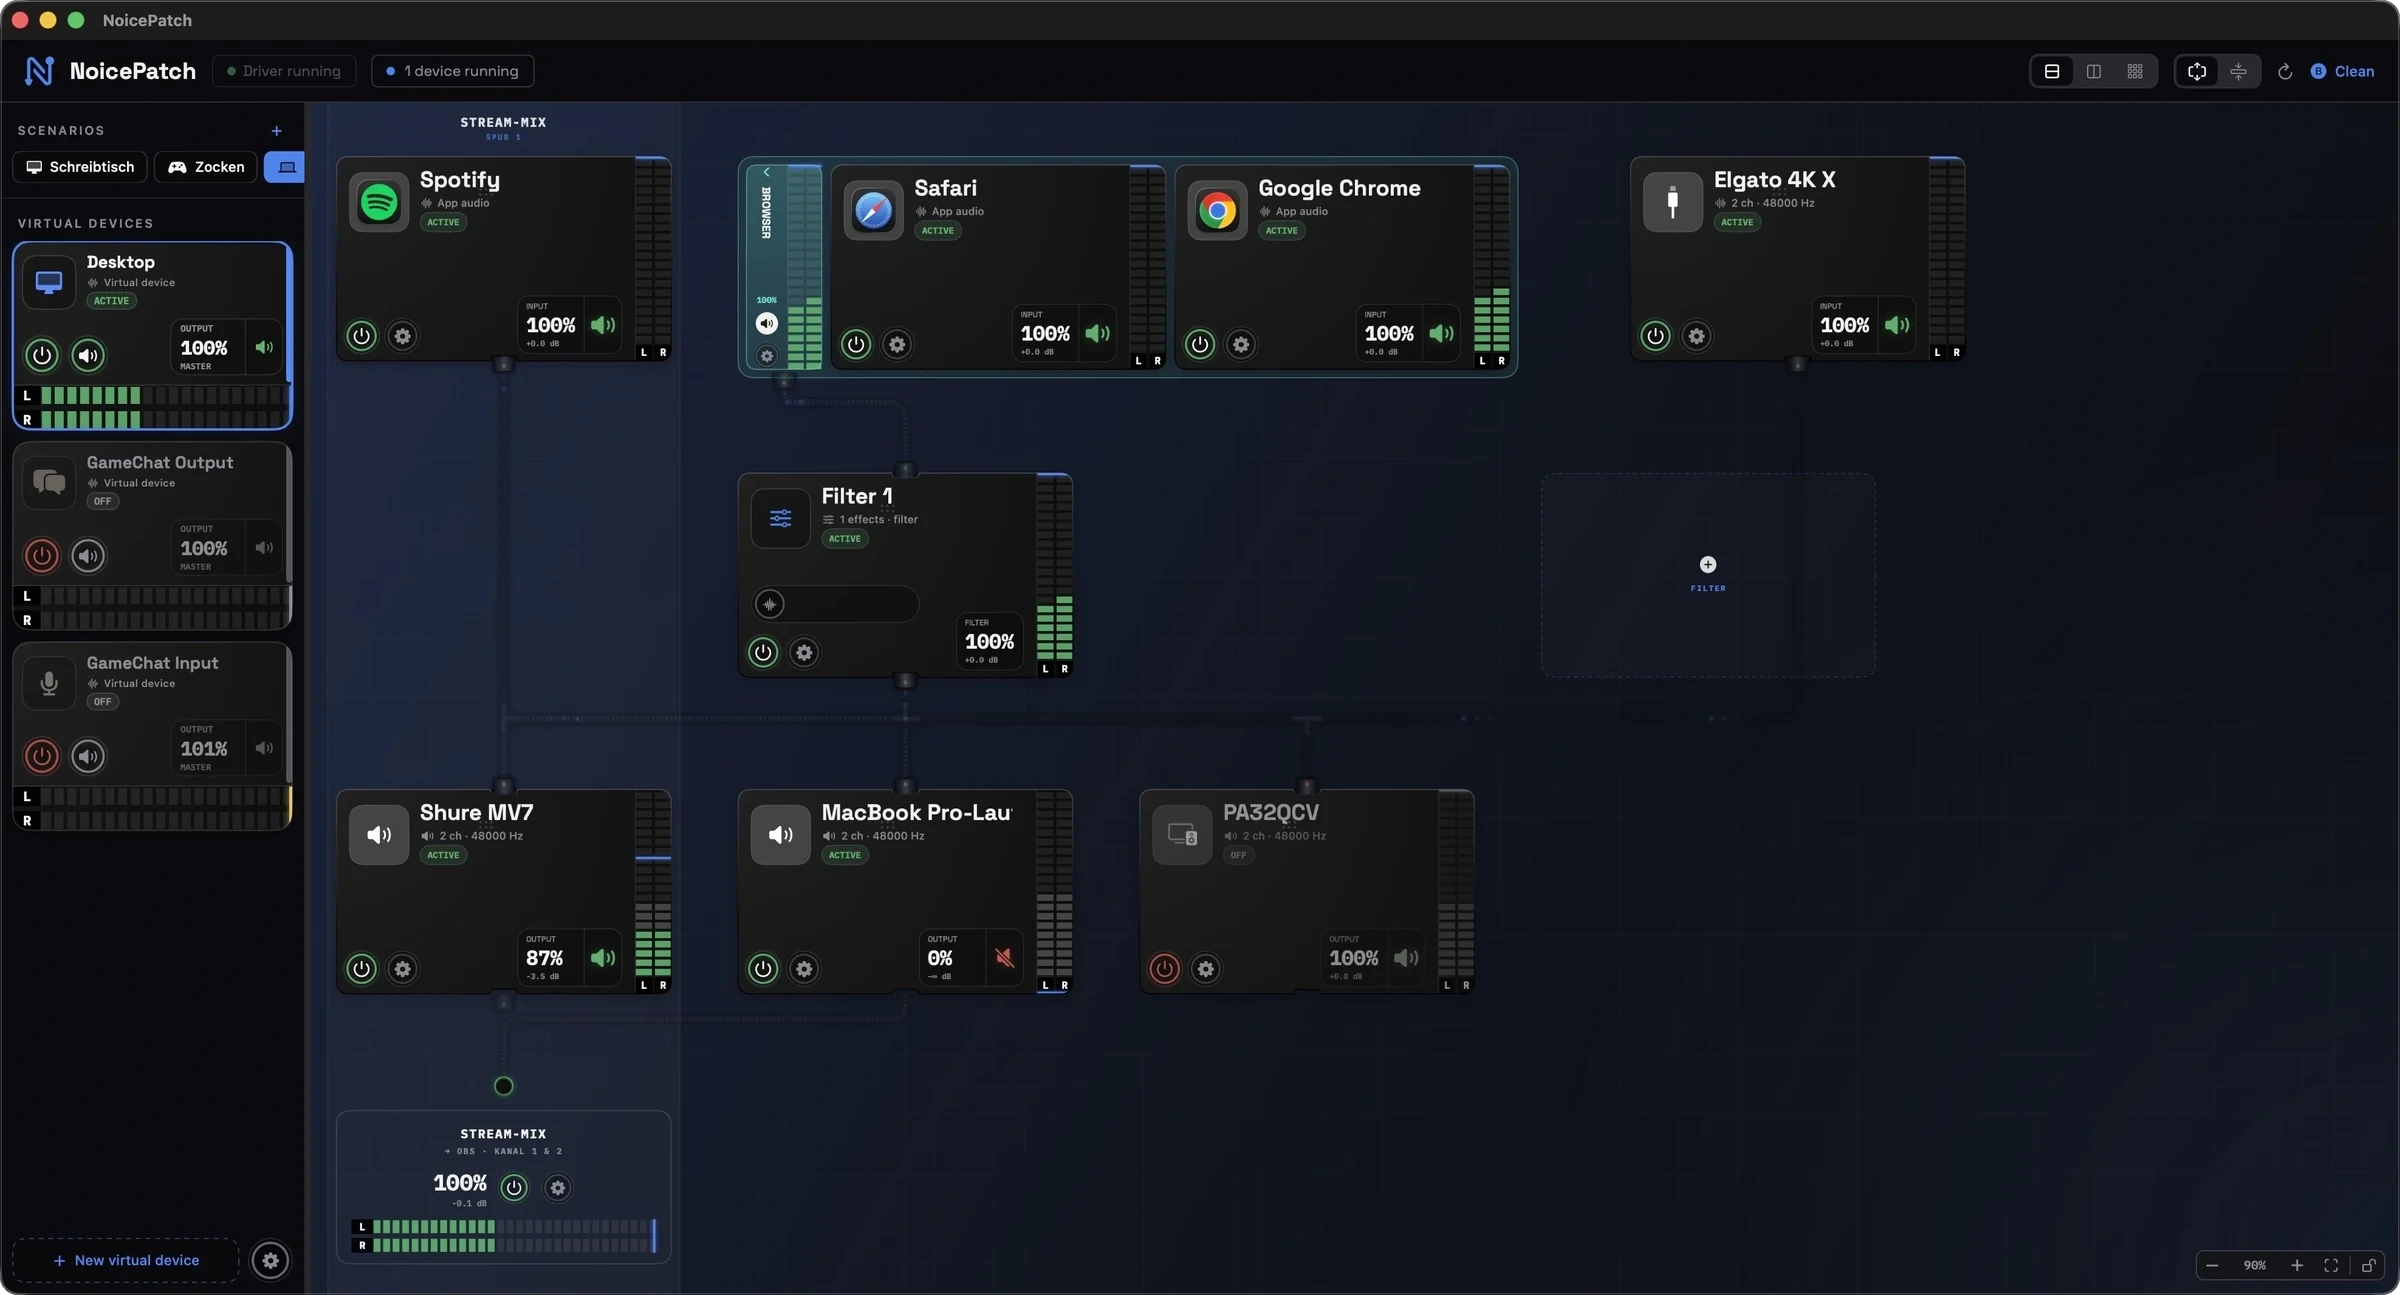Click the Google Chrome app icon
2400x1295 pixels.
click(1217, 211)
